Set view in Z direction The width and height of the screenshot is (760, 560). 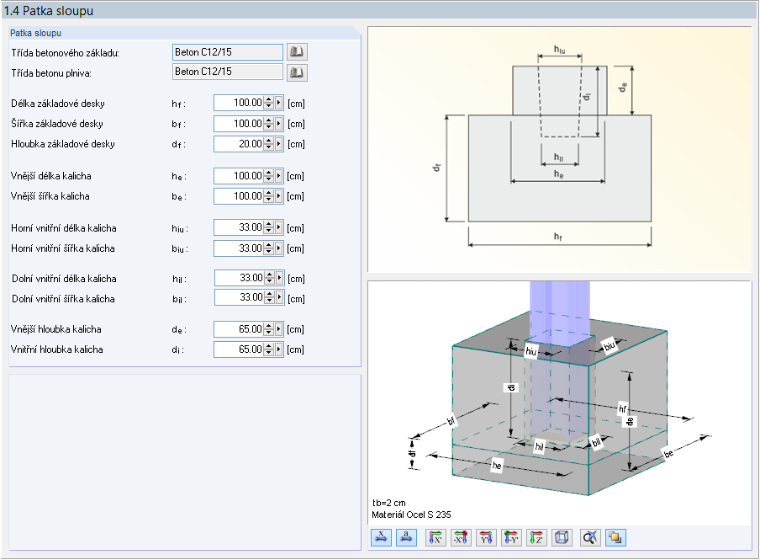point(536,537)
